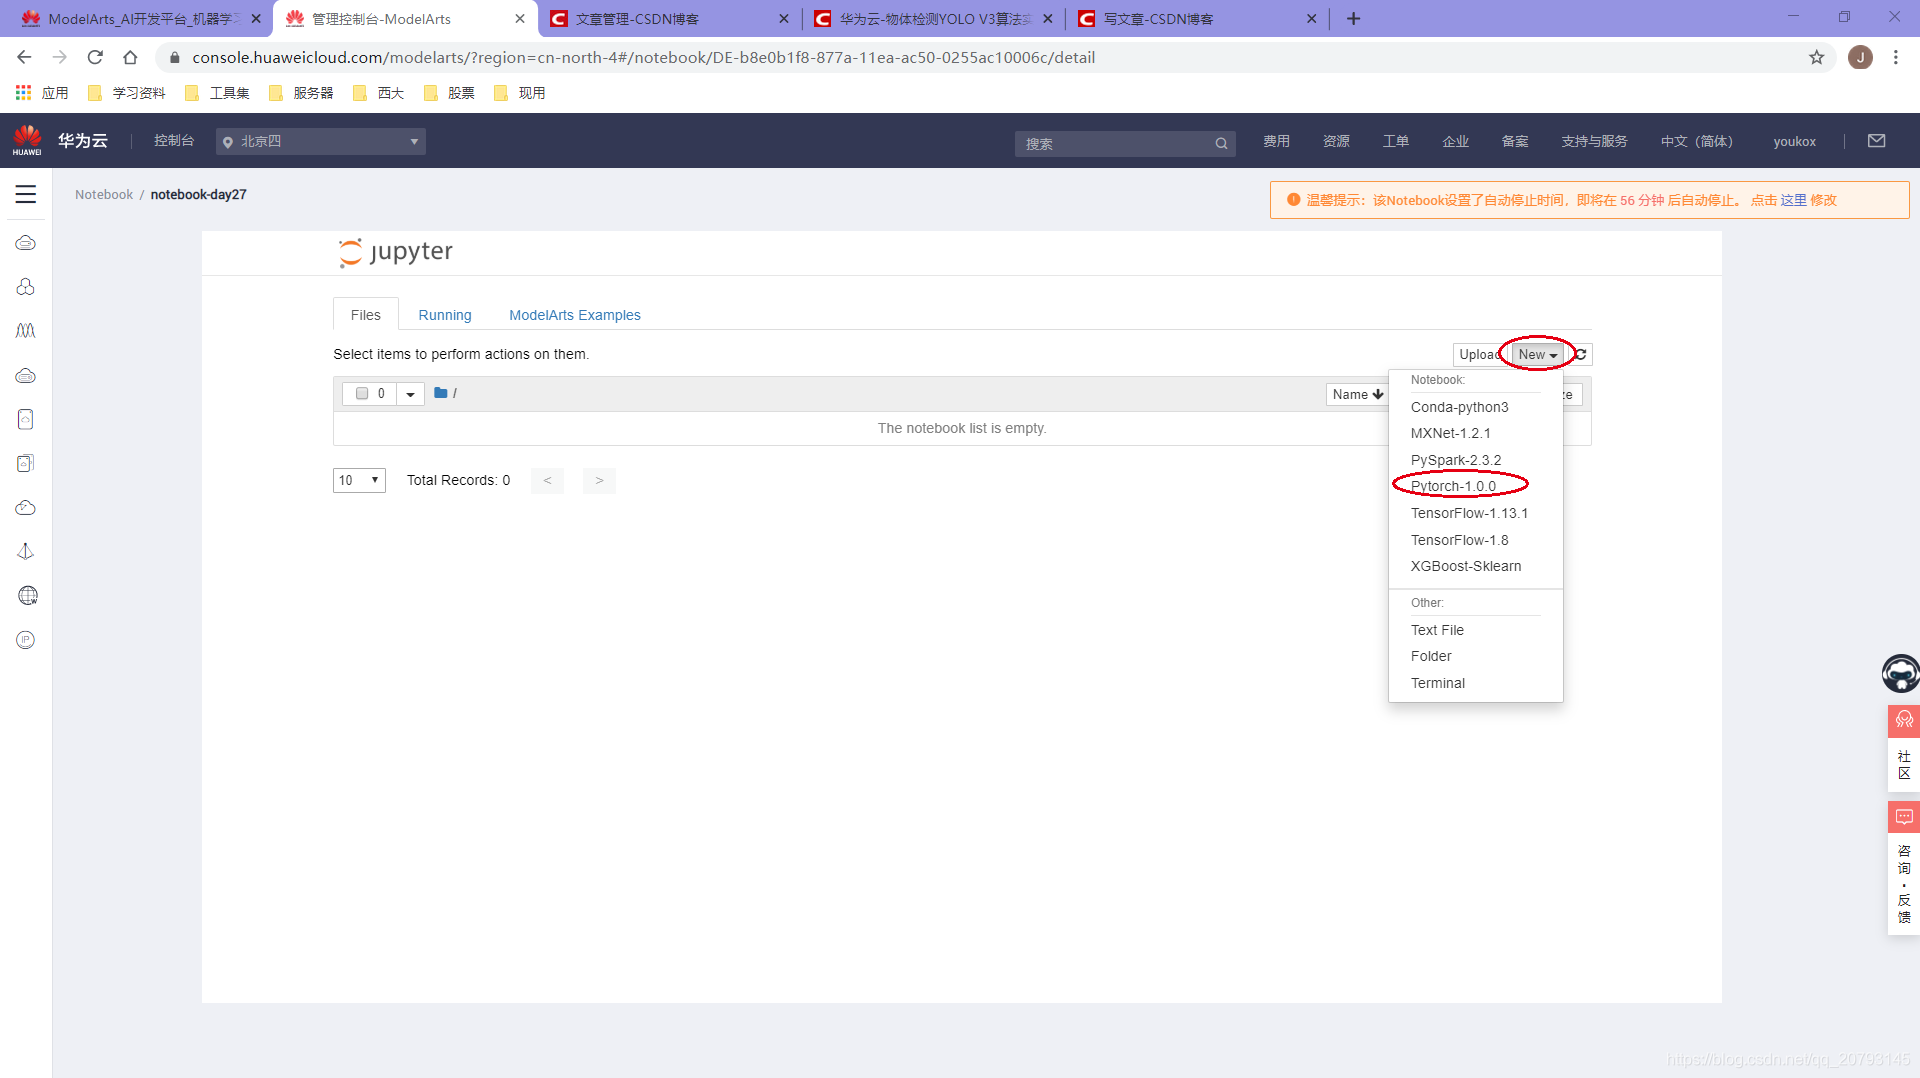Create a PySpark-2.3.2 notebook
This screenshot has height=1078, width=1920.
1455,460
